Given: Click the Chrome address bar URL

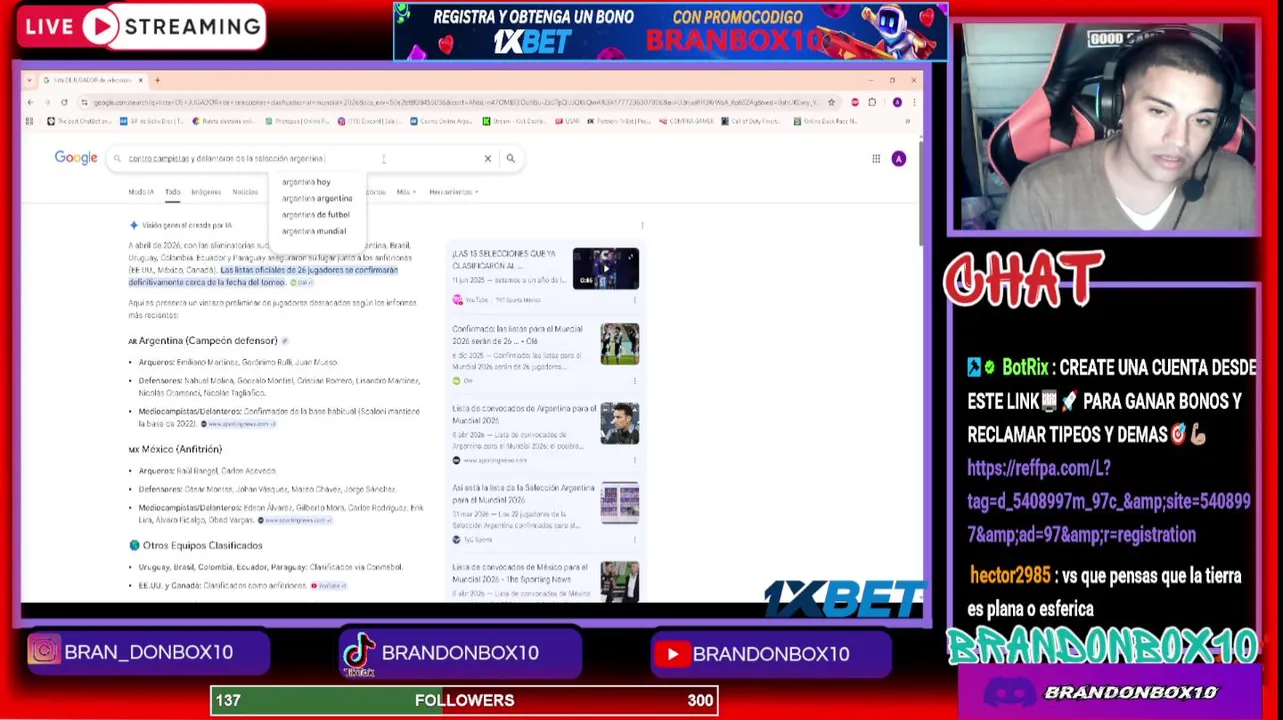Looking at the screenshot, I should tap(455, 102).
